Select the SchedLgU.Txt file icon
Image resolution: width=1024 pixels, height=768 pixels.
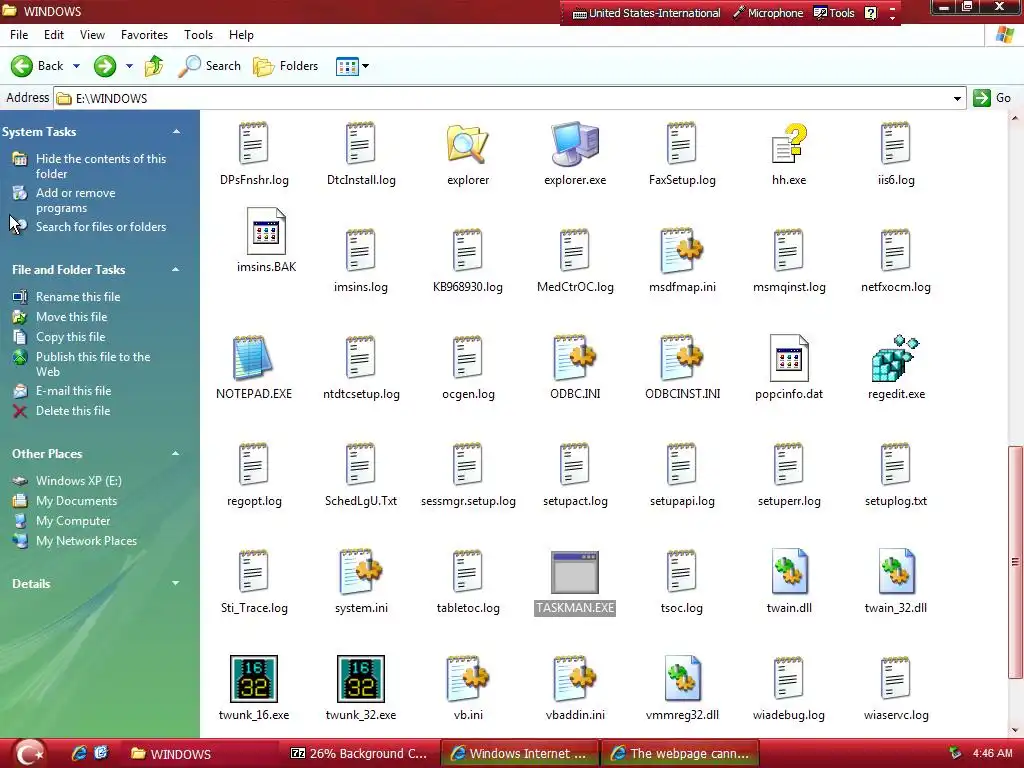[x=360, y=464]
